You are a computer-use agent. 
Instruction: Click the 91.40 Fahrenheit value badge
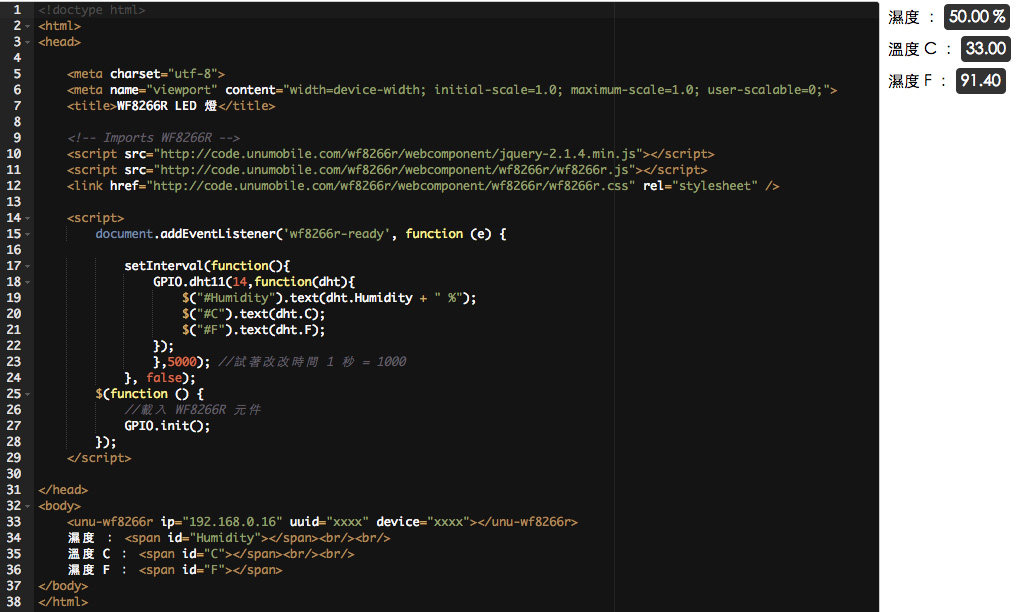(980, 81)
